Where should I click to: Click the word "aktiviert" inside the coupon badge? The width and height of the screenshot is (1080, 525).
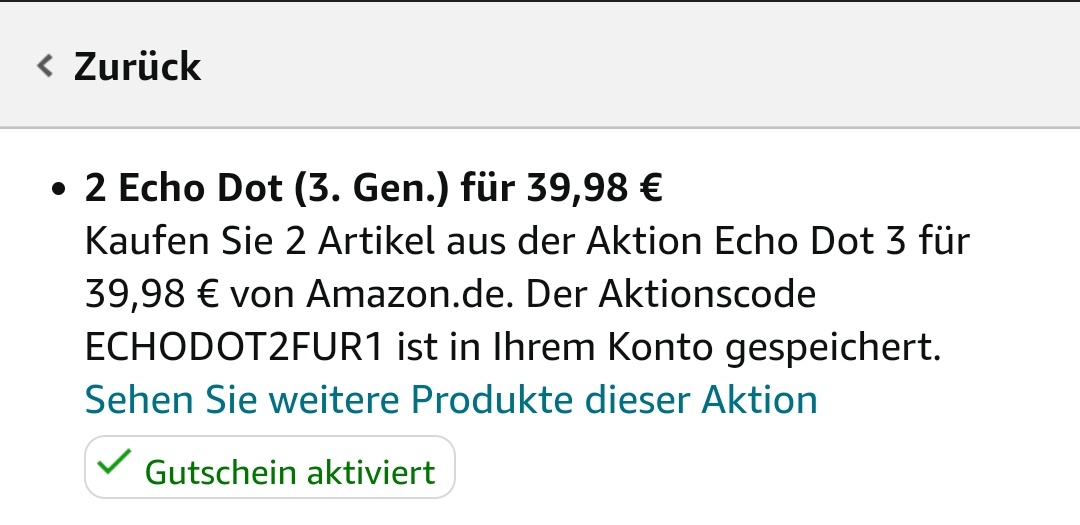point(373,471)
